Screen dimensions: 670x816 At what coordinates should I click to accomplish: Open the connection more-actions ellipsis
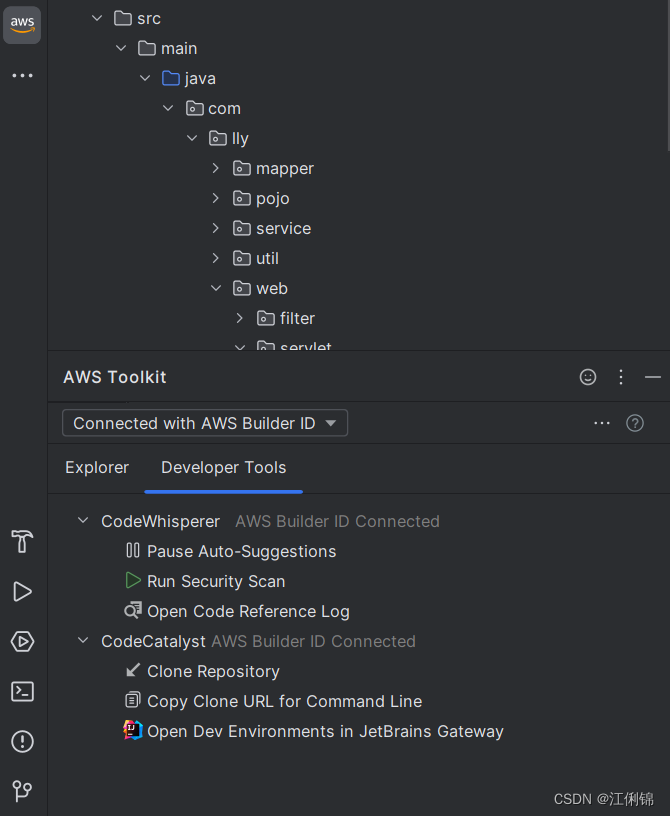[x=602, y=423]
